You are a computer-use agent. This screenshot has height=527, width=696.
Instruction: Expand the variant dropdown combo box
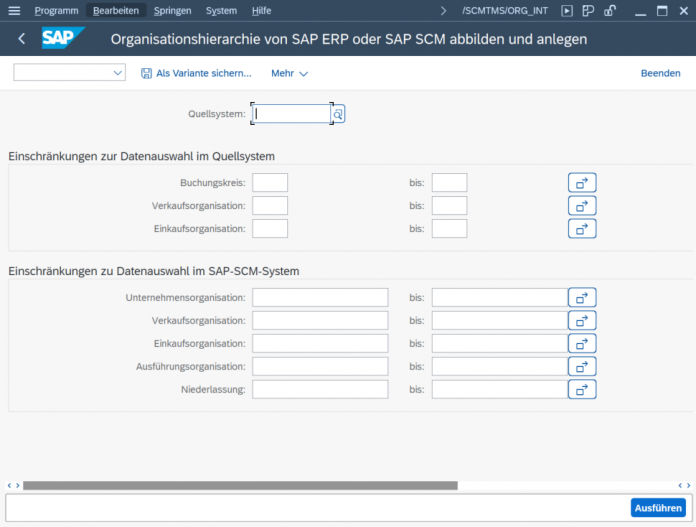tap(70, 73)
